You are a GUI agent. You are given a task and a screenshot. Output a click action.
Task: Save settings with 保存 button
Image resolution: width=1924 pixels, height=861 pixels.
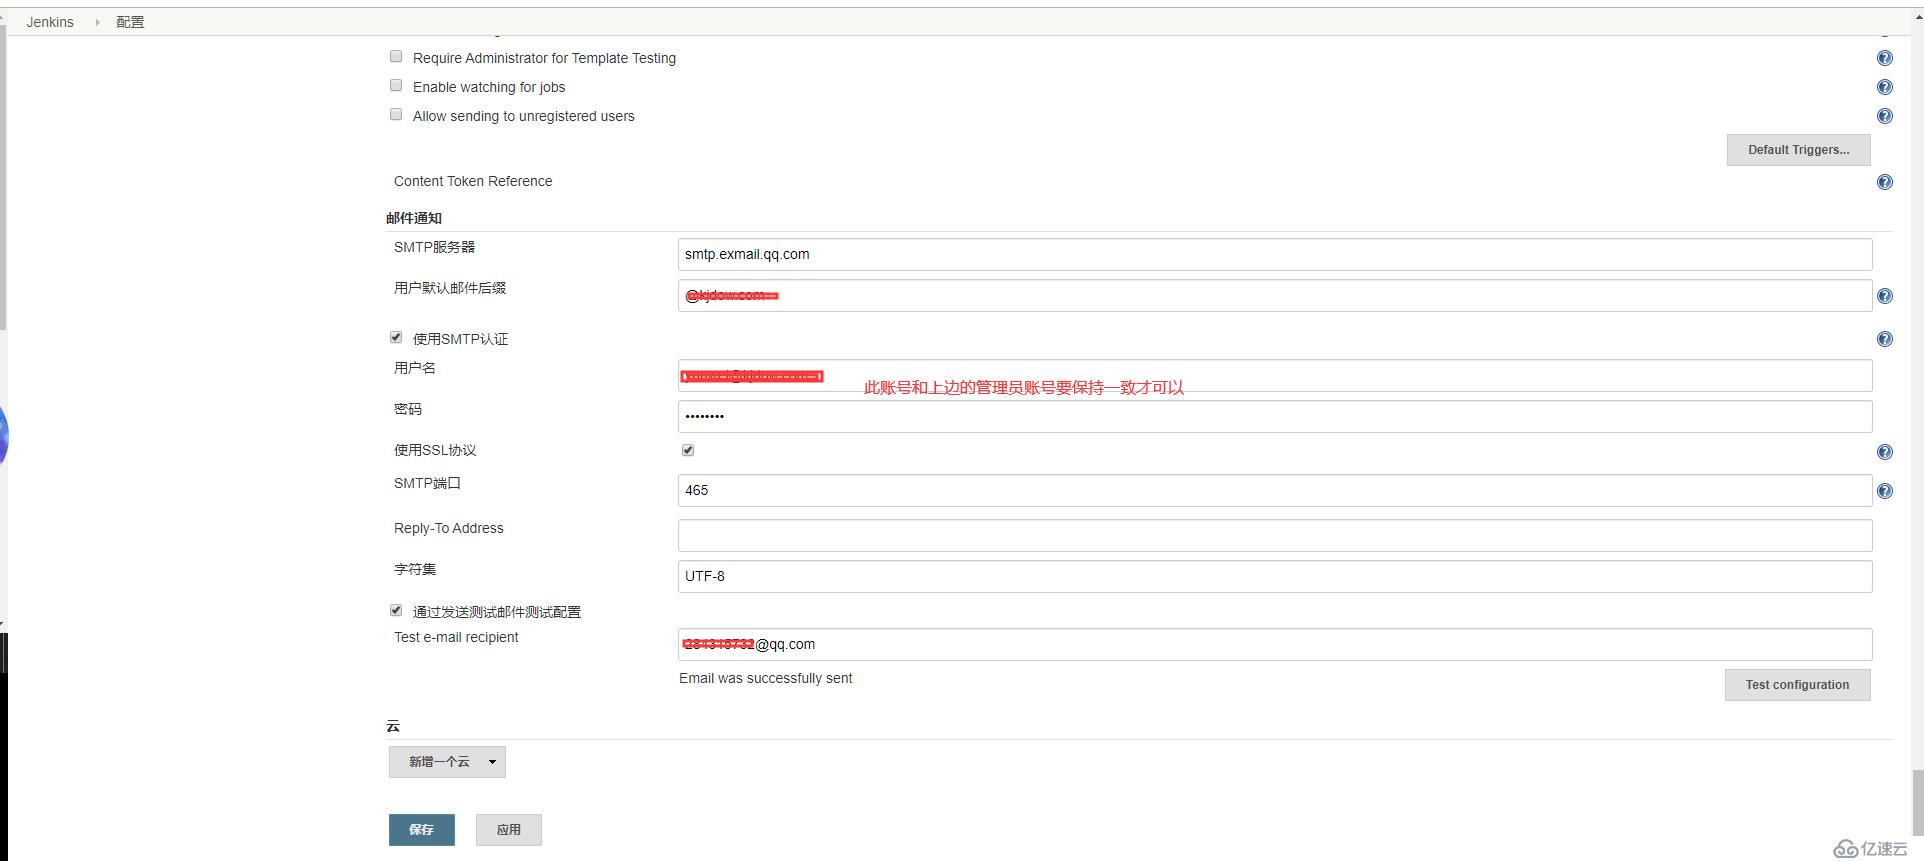422,830
